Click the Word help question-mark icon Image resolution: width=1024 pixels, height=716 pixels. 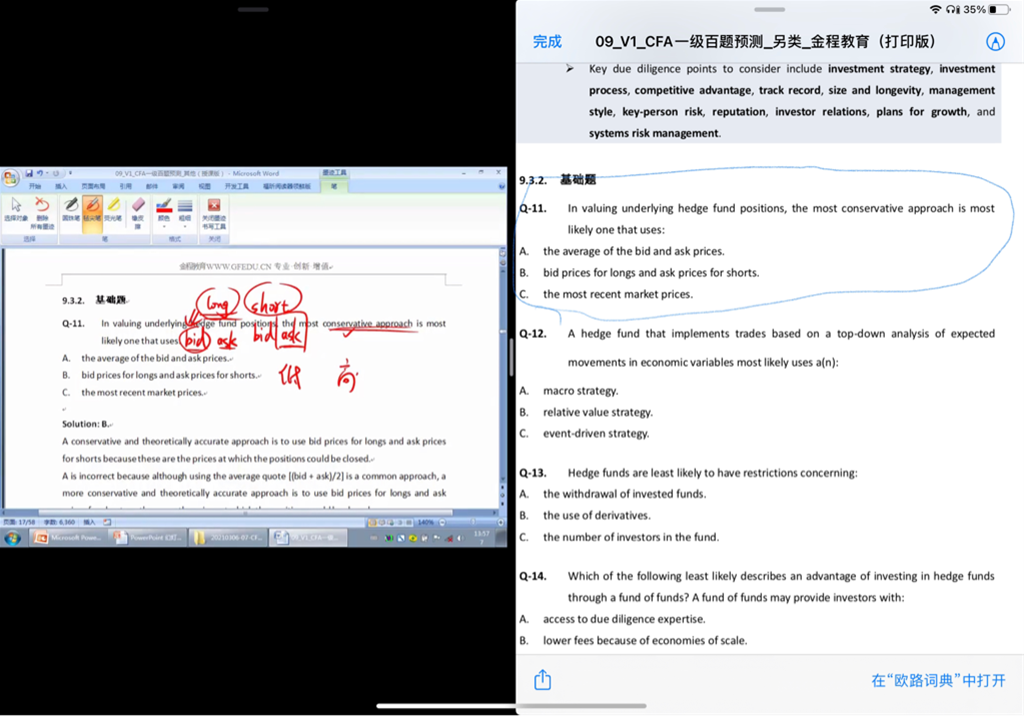click(501, 186)
